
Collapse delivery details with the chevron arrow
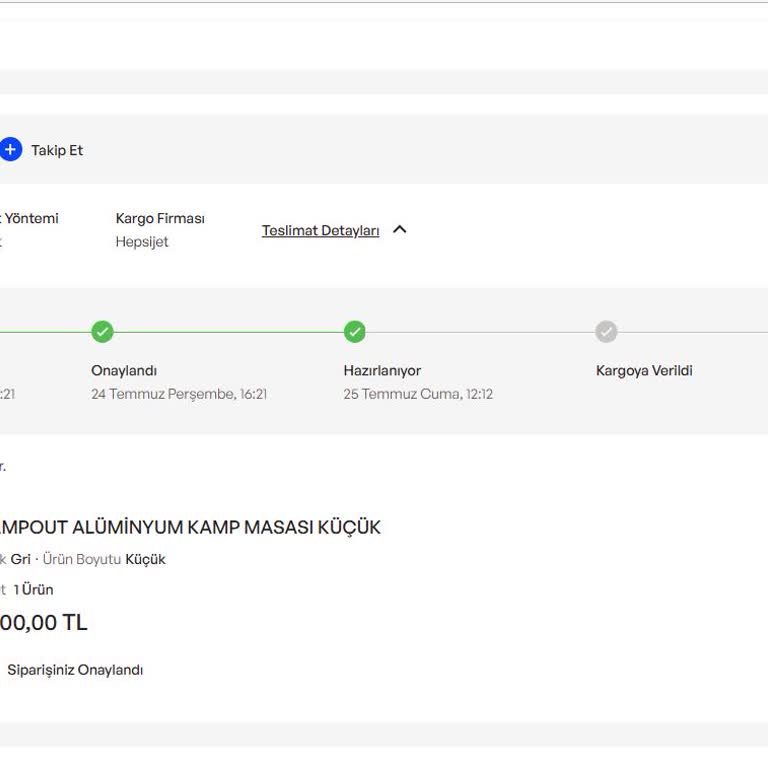pos(400,230)
